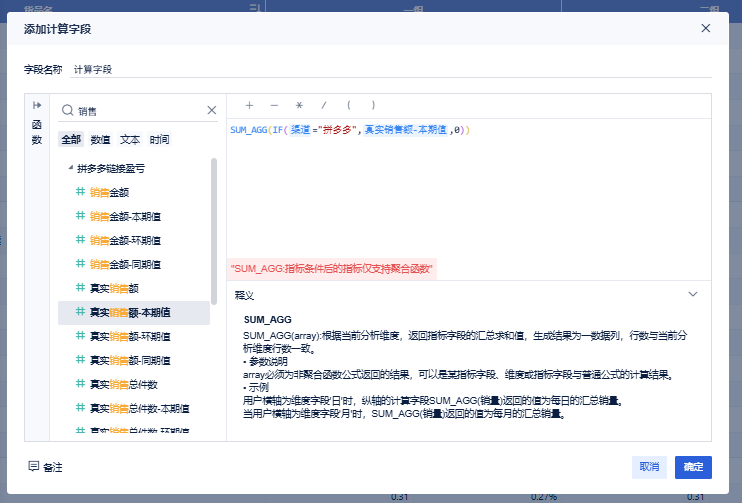742x503 pixels.
Task: Click the 取消 button
Action: point(649,467)
